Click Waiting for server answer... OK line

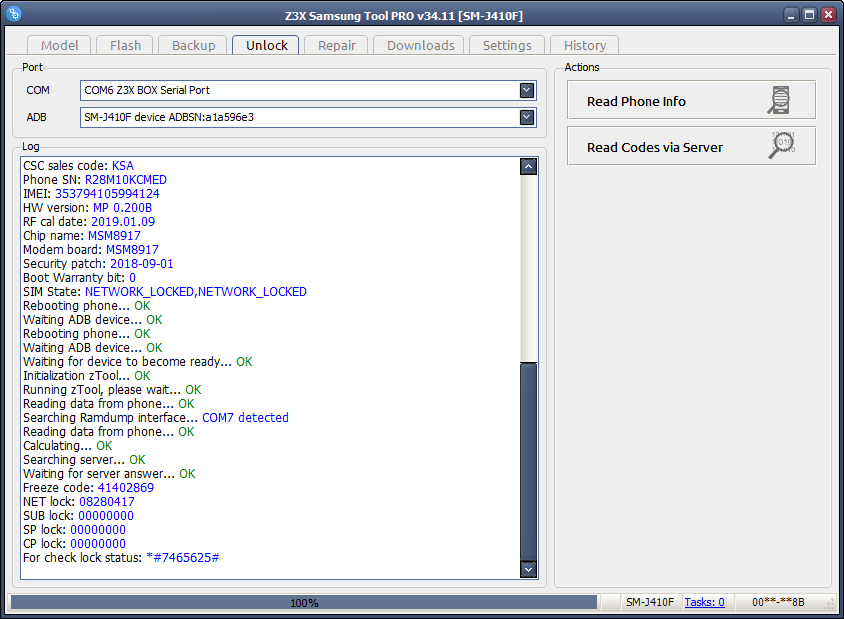[109, 474]
